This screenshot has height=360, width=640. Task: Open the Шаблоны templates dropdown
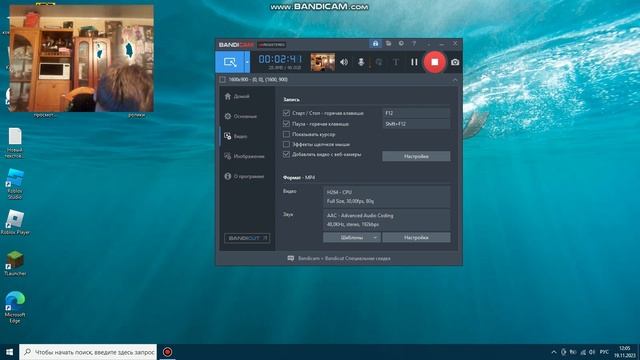[352, 238]
